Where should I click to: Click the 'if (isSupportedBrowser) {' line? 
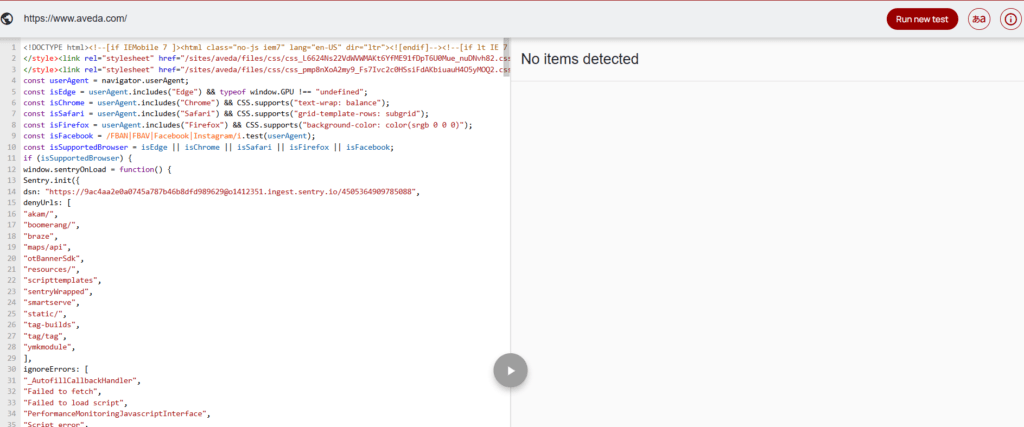[78, 158]
